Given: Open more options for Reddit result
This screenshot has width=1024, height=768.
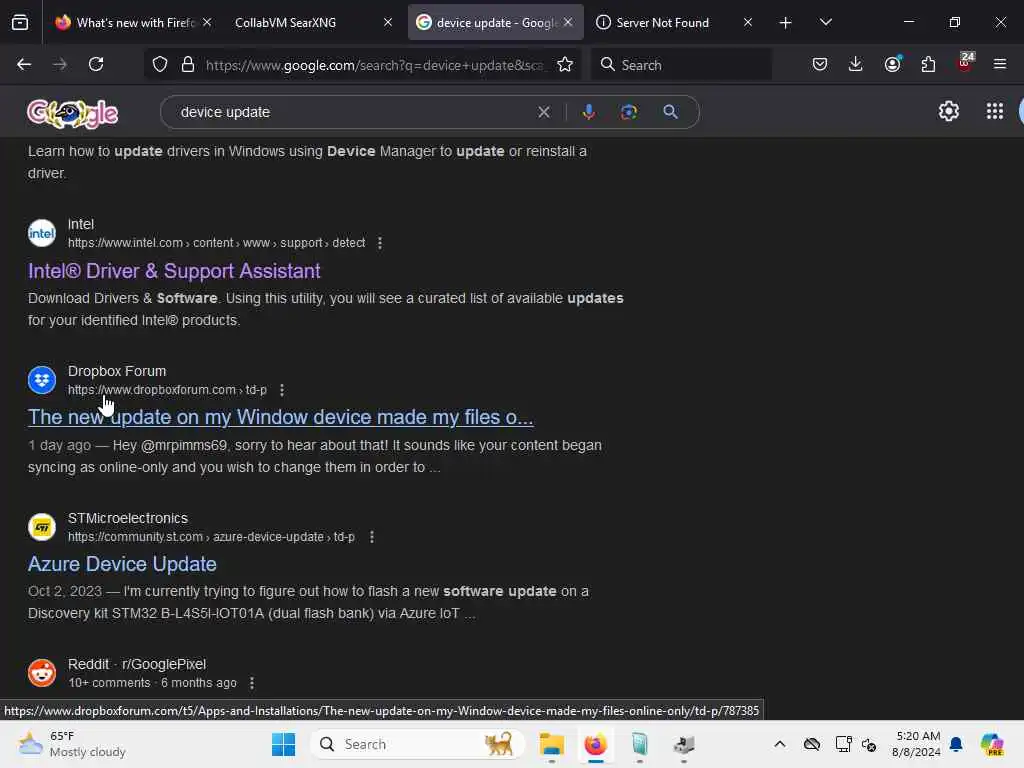Looking at the screenshot, I should (x=251, y=683).
